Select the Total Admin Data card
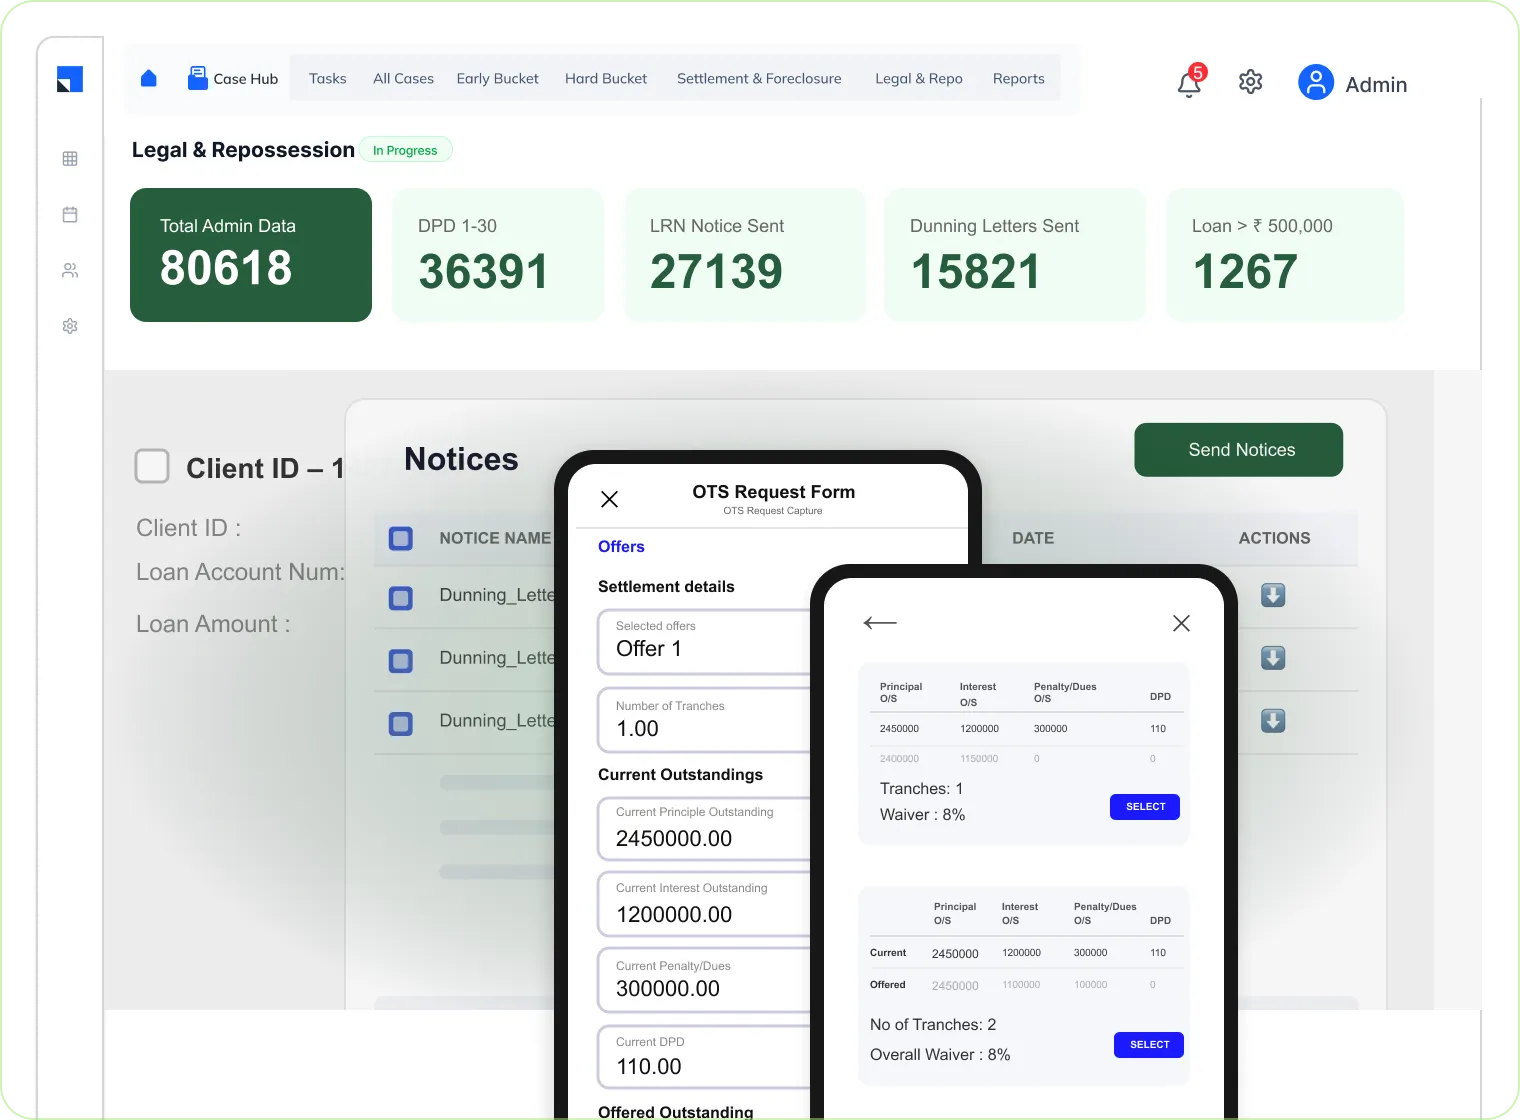The image size is (1520, 1120). pyautogui.click(x=251, y=255)
